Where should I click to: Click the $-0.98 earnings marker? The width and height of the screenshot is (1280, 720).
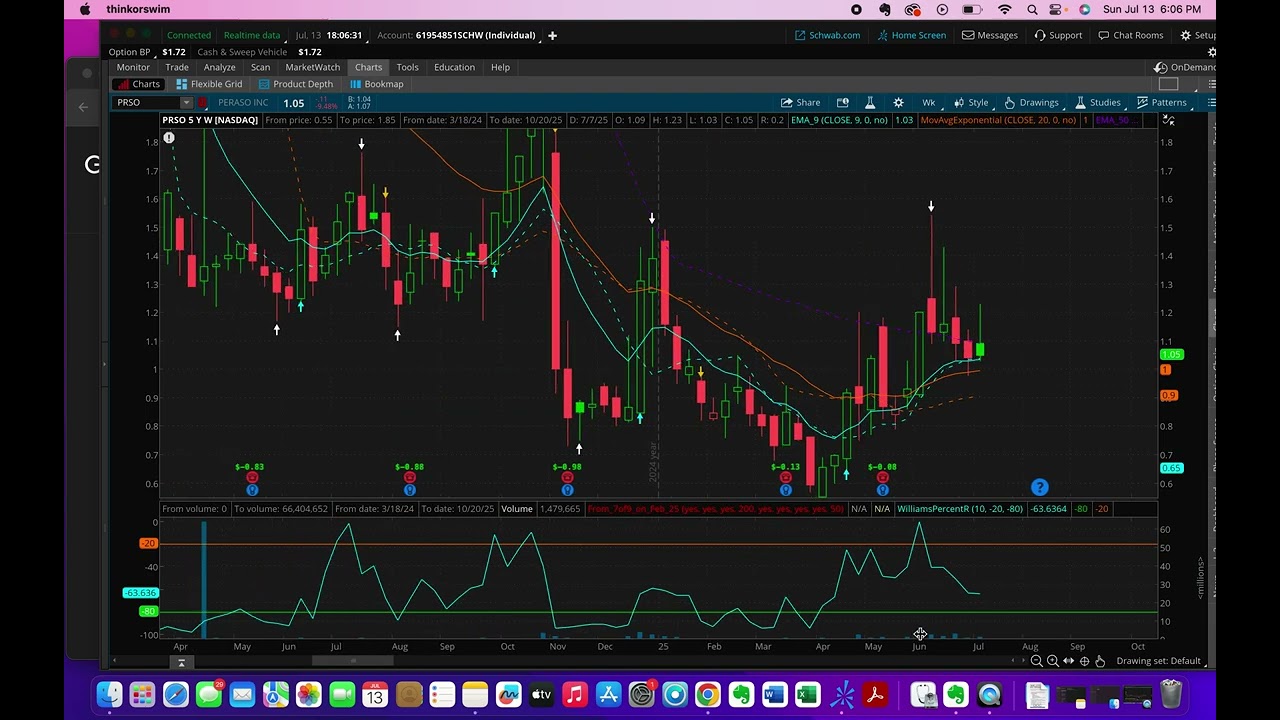pos(567,467)
